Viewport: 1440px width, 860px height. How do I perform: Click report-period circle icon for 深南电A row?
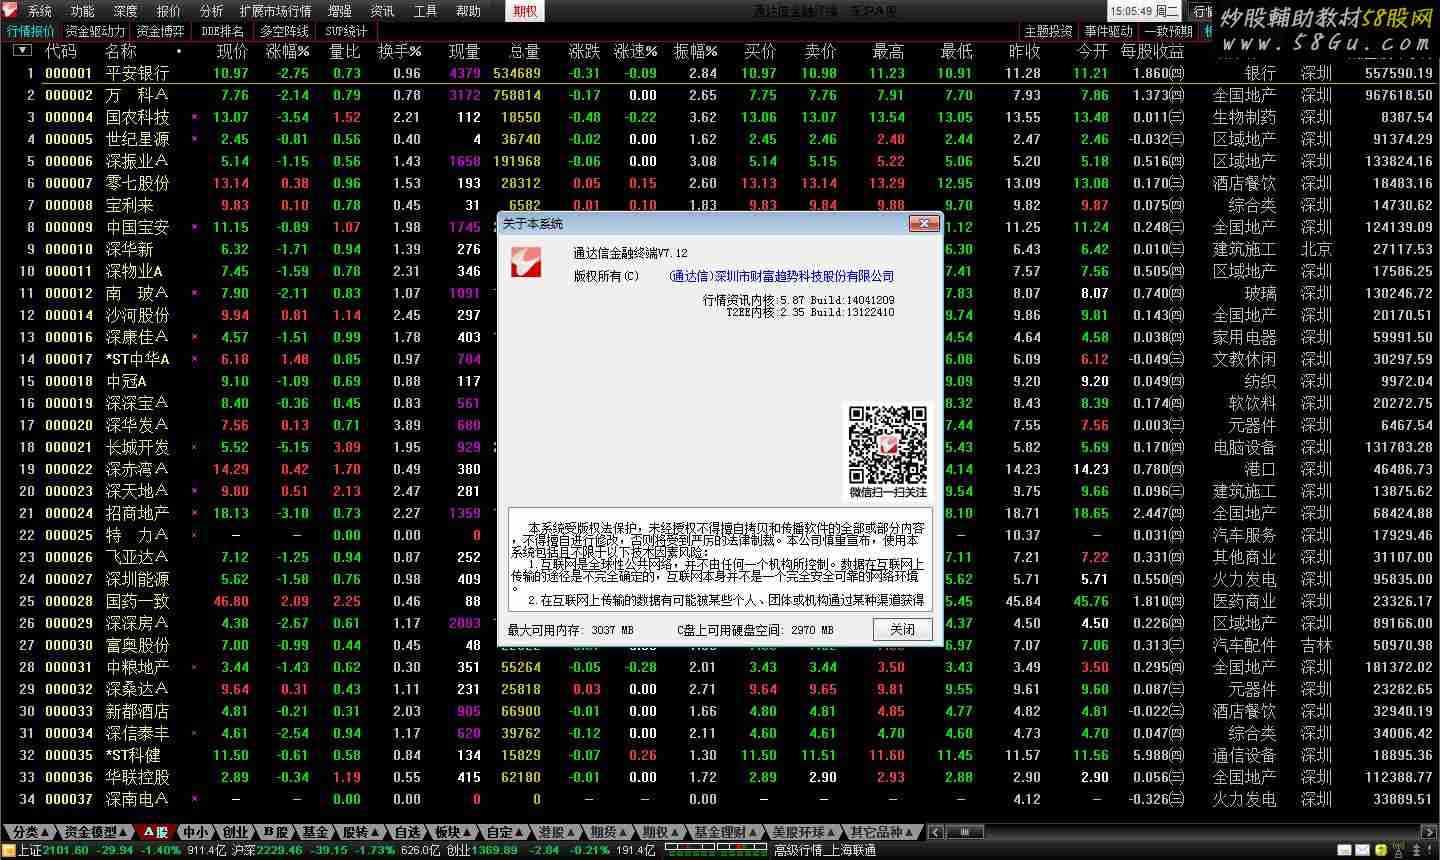(x=1177, y=799)
